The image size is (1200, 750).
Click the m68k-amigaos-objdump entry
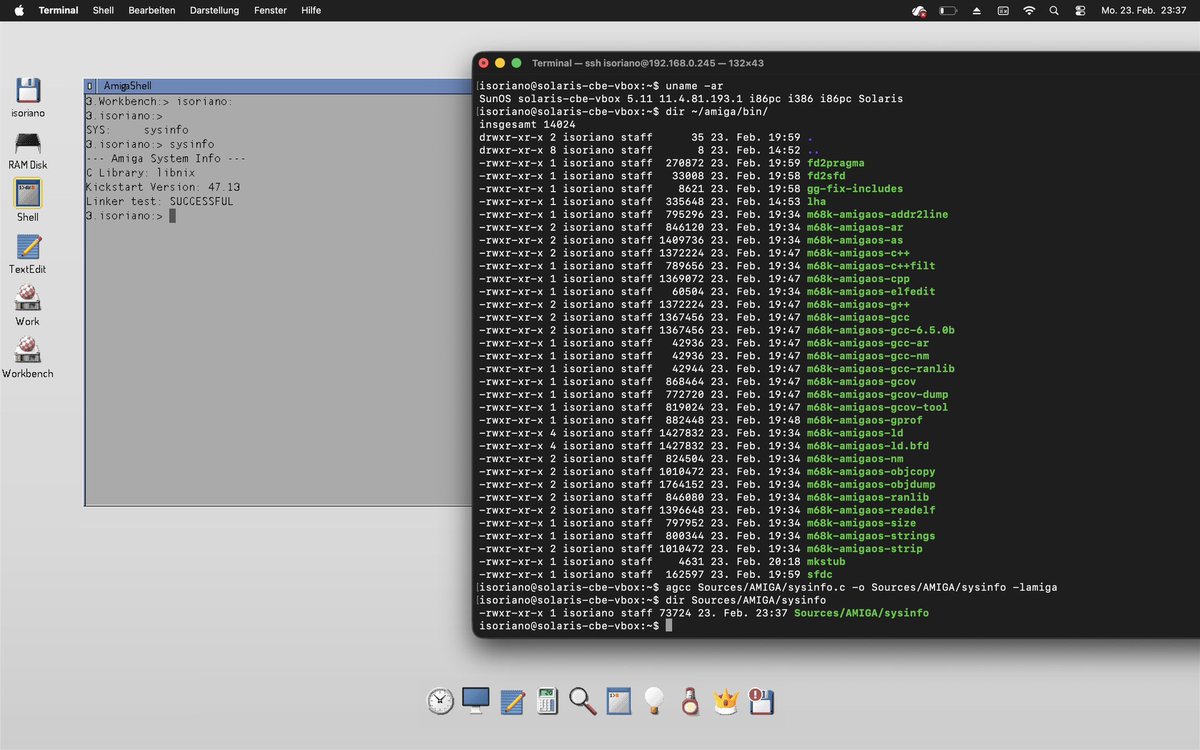point(871,485)
